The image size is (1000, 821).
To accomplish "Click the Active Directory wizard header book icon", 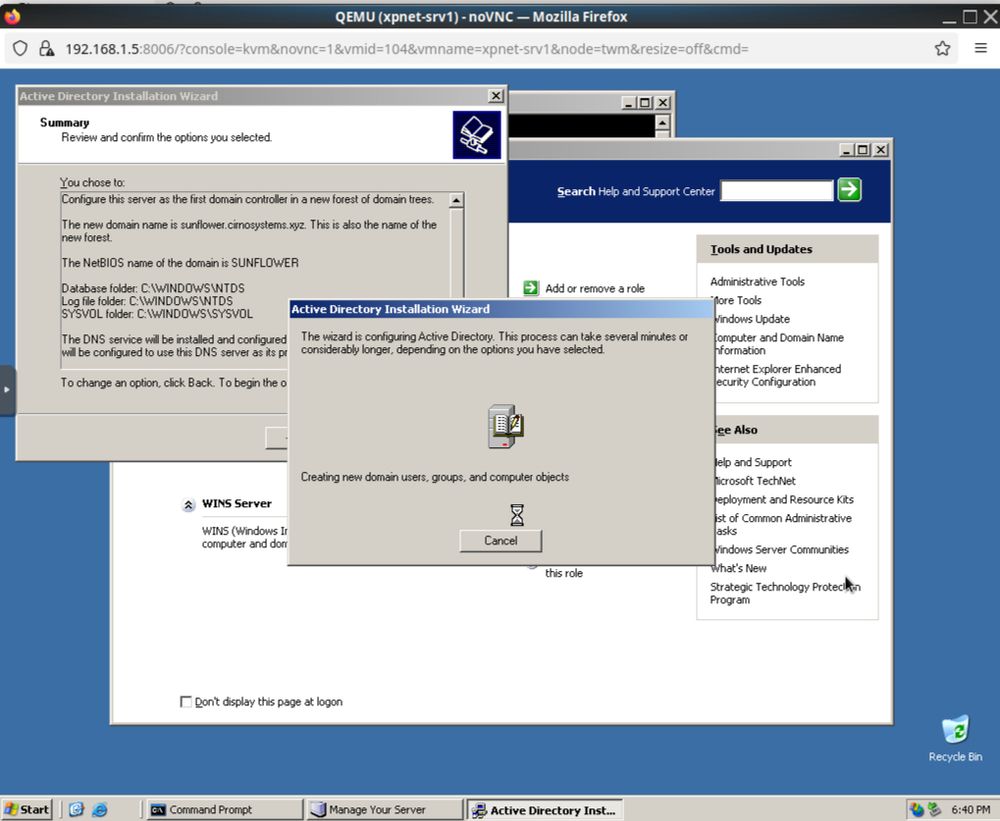I will click(x=476, y=135).
